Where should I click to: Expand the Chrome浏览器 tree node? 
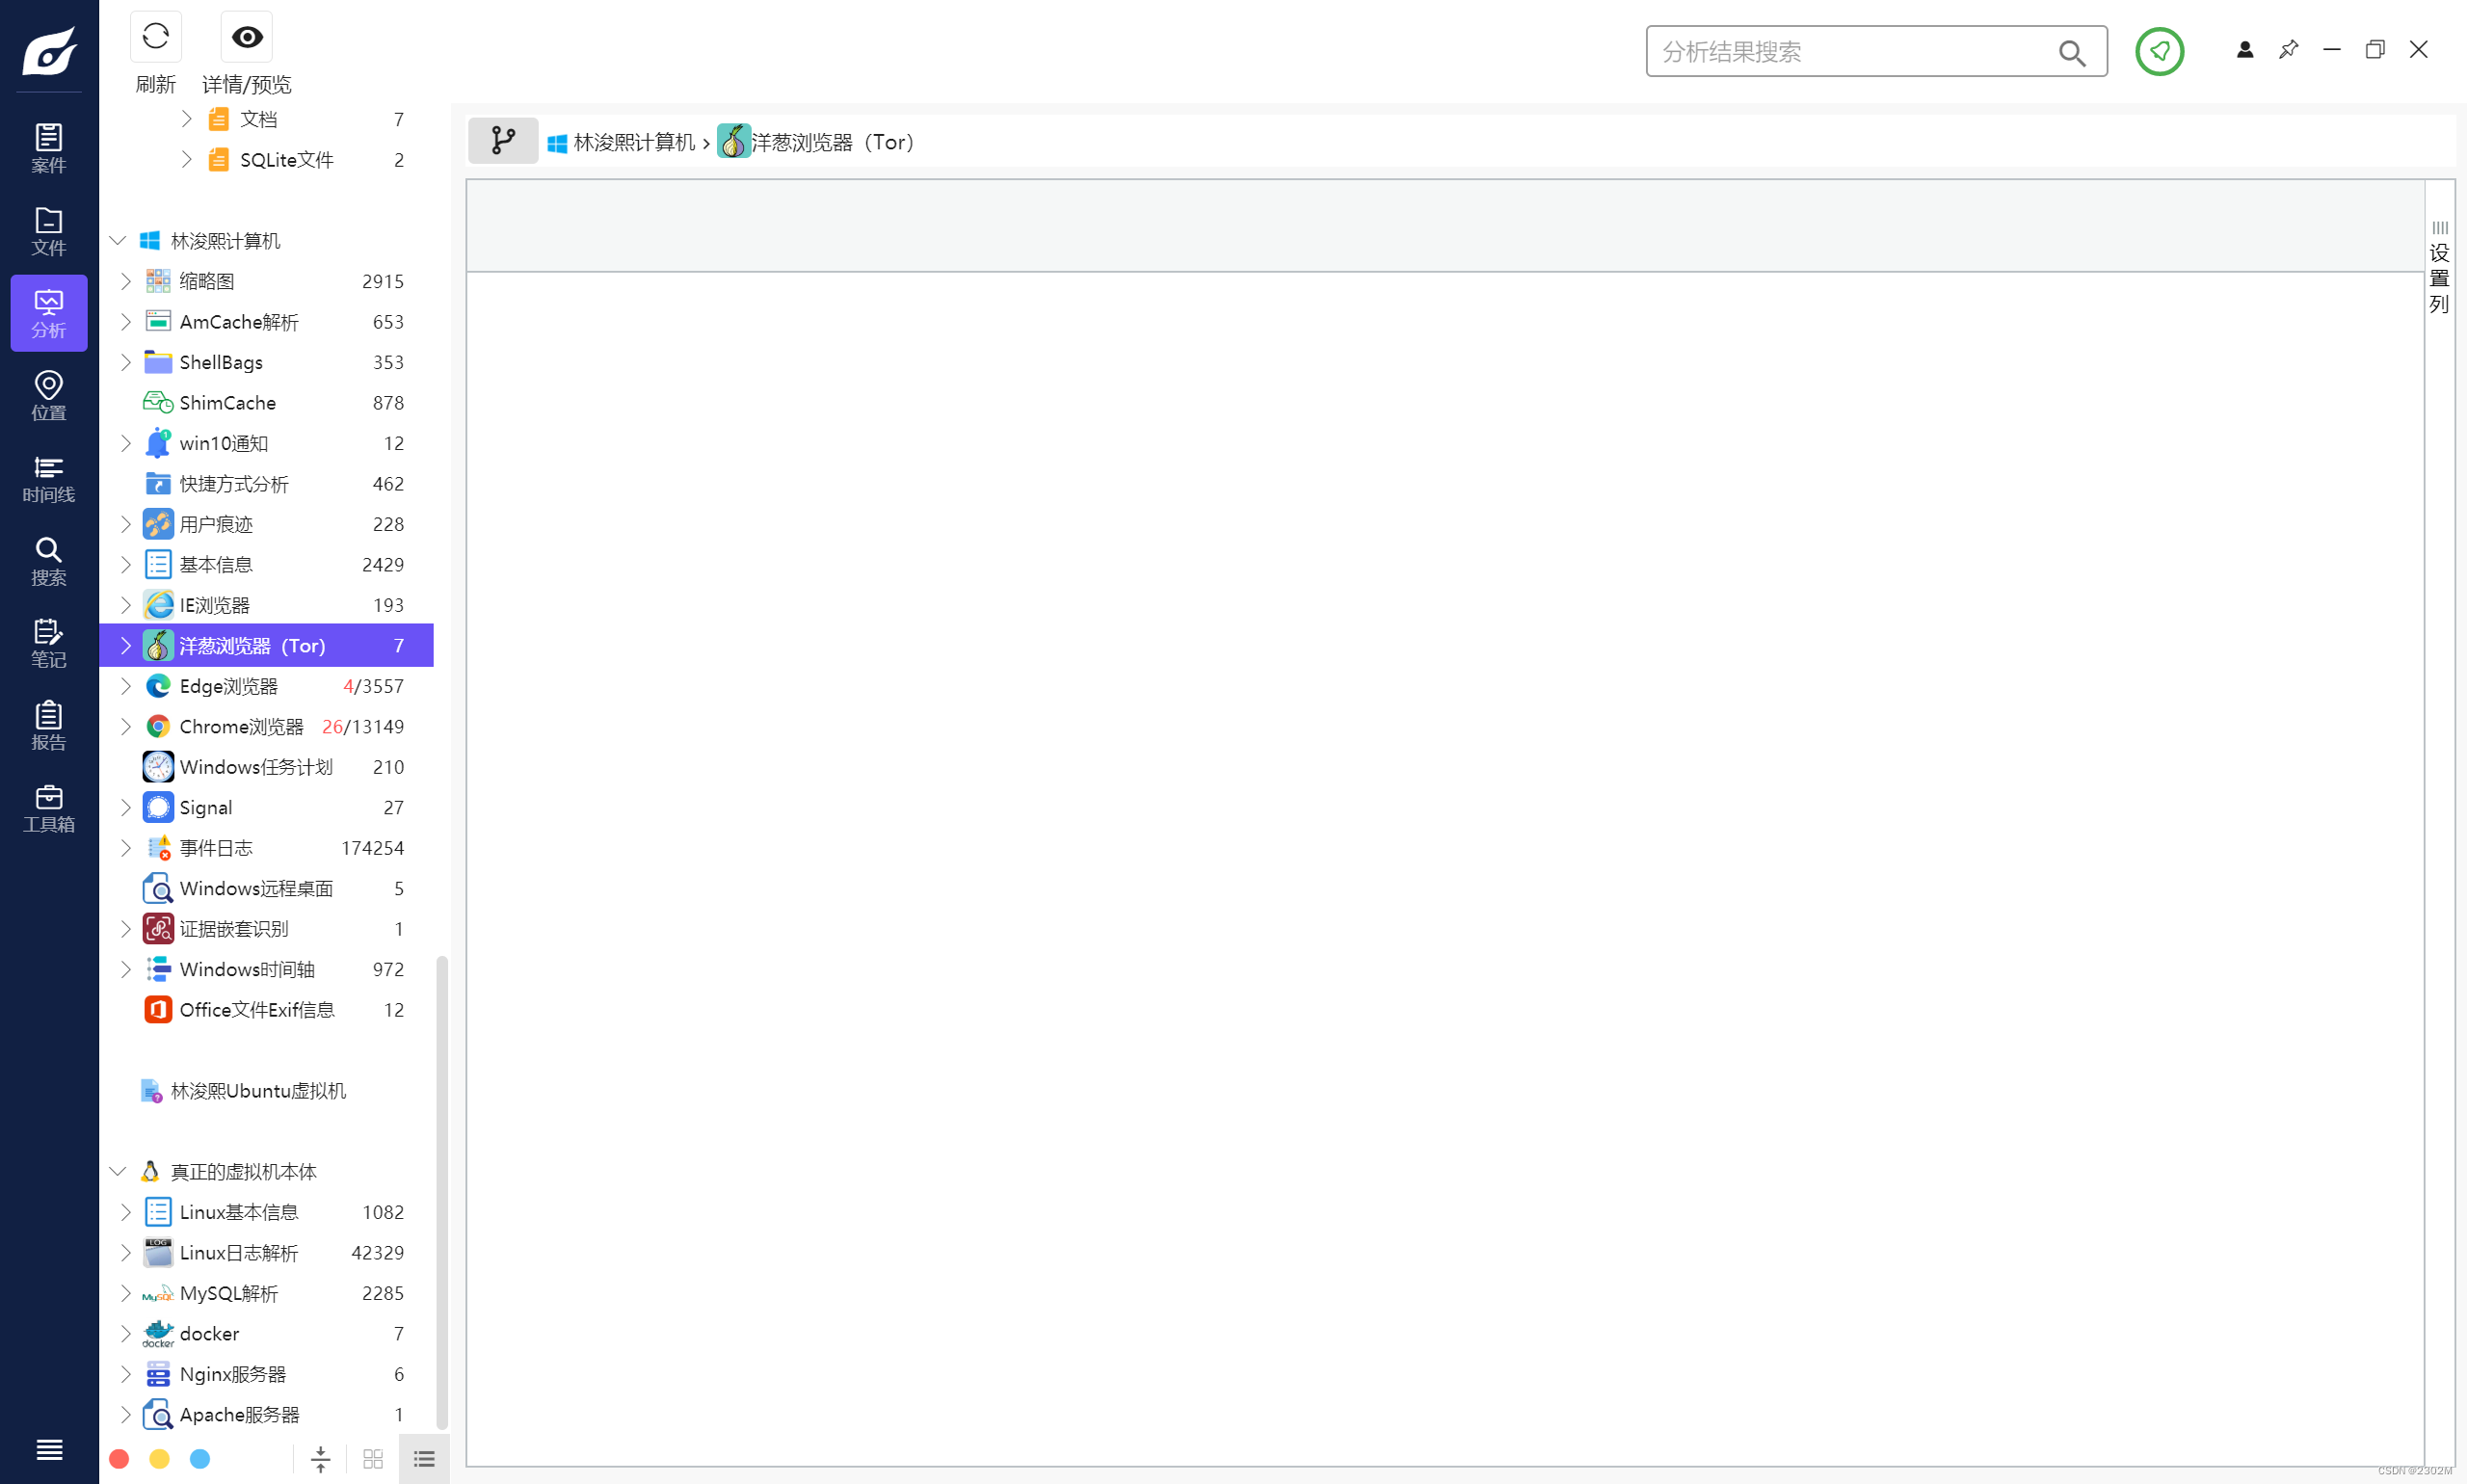pyautogui.click(x=126, y=727)
